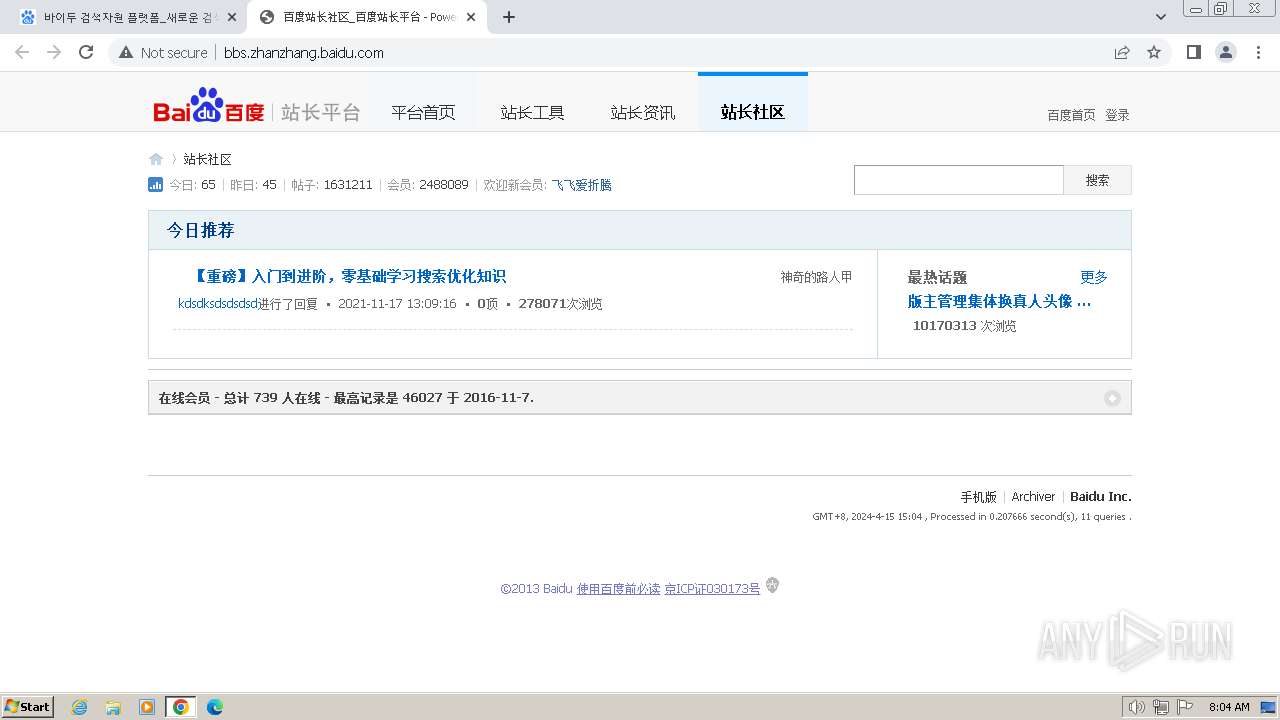Click the network tray icon
This screenshot has height=720, width=1280.
pos(1161,707)
